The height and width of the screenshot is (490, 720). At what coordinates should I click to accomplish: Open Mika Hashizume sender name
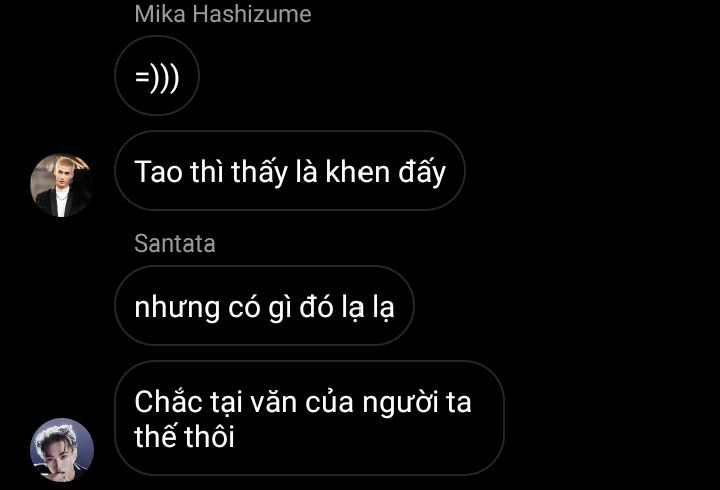(223, 14)
